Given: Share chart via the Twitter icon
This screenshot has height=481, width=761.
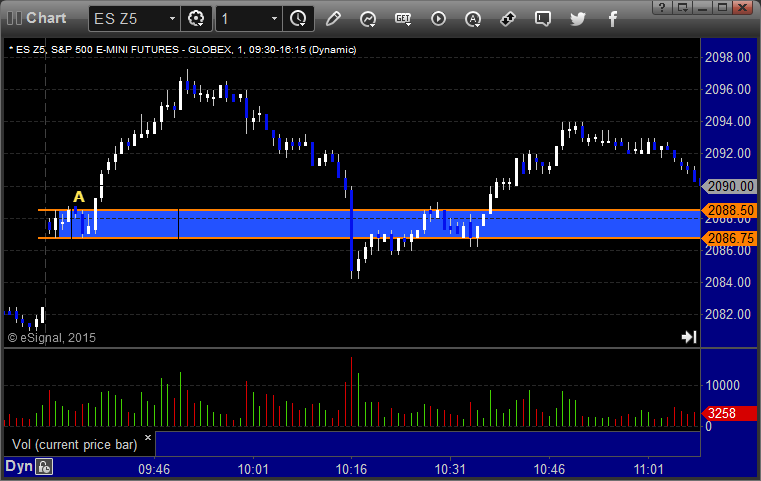Looking at the screenshot, I should pyautogui.click(x=578, y=19).
